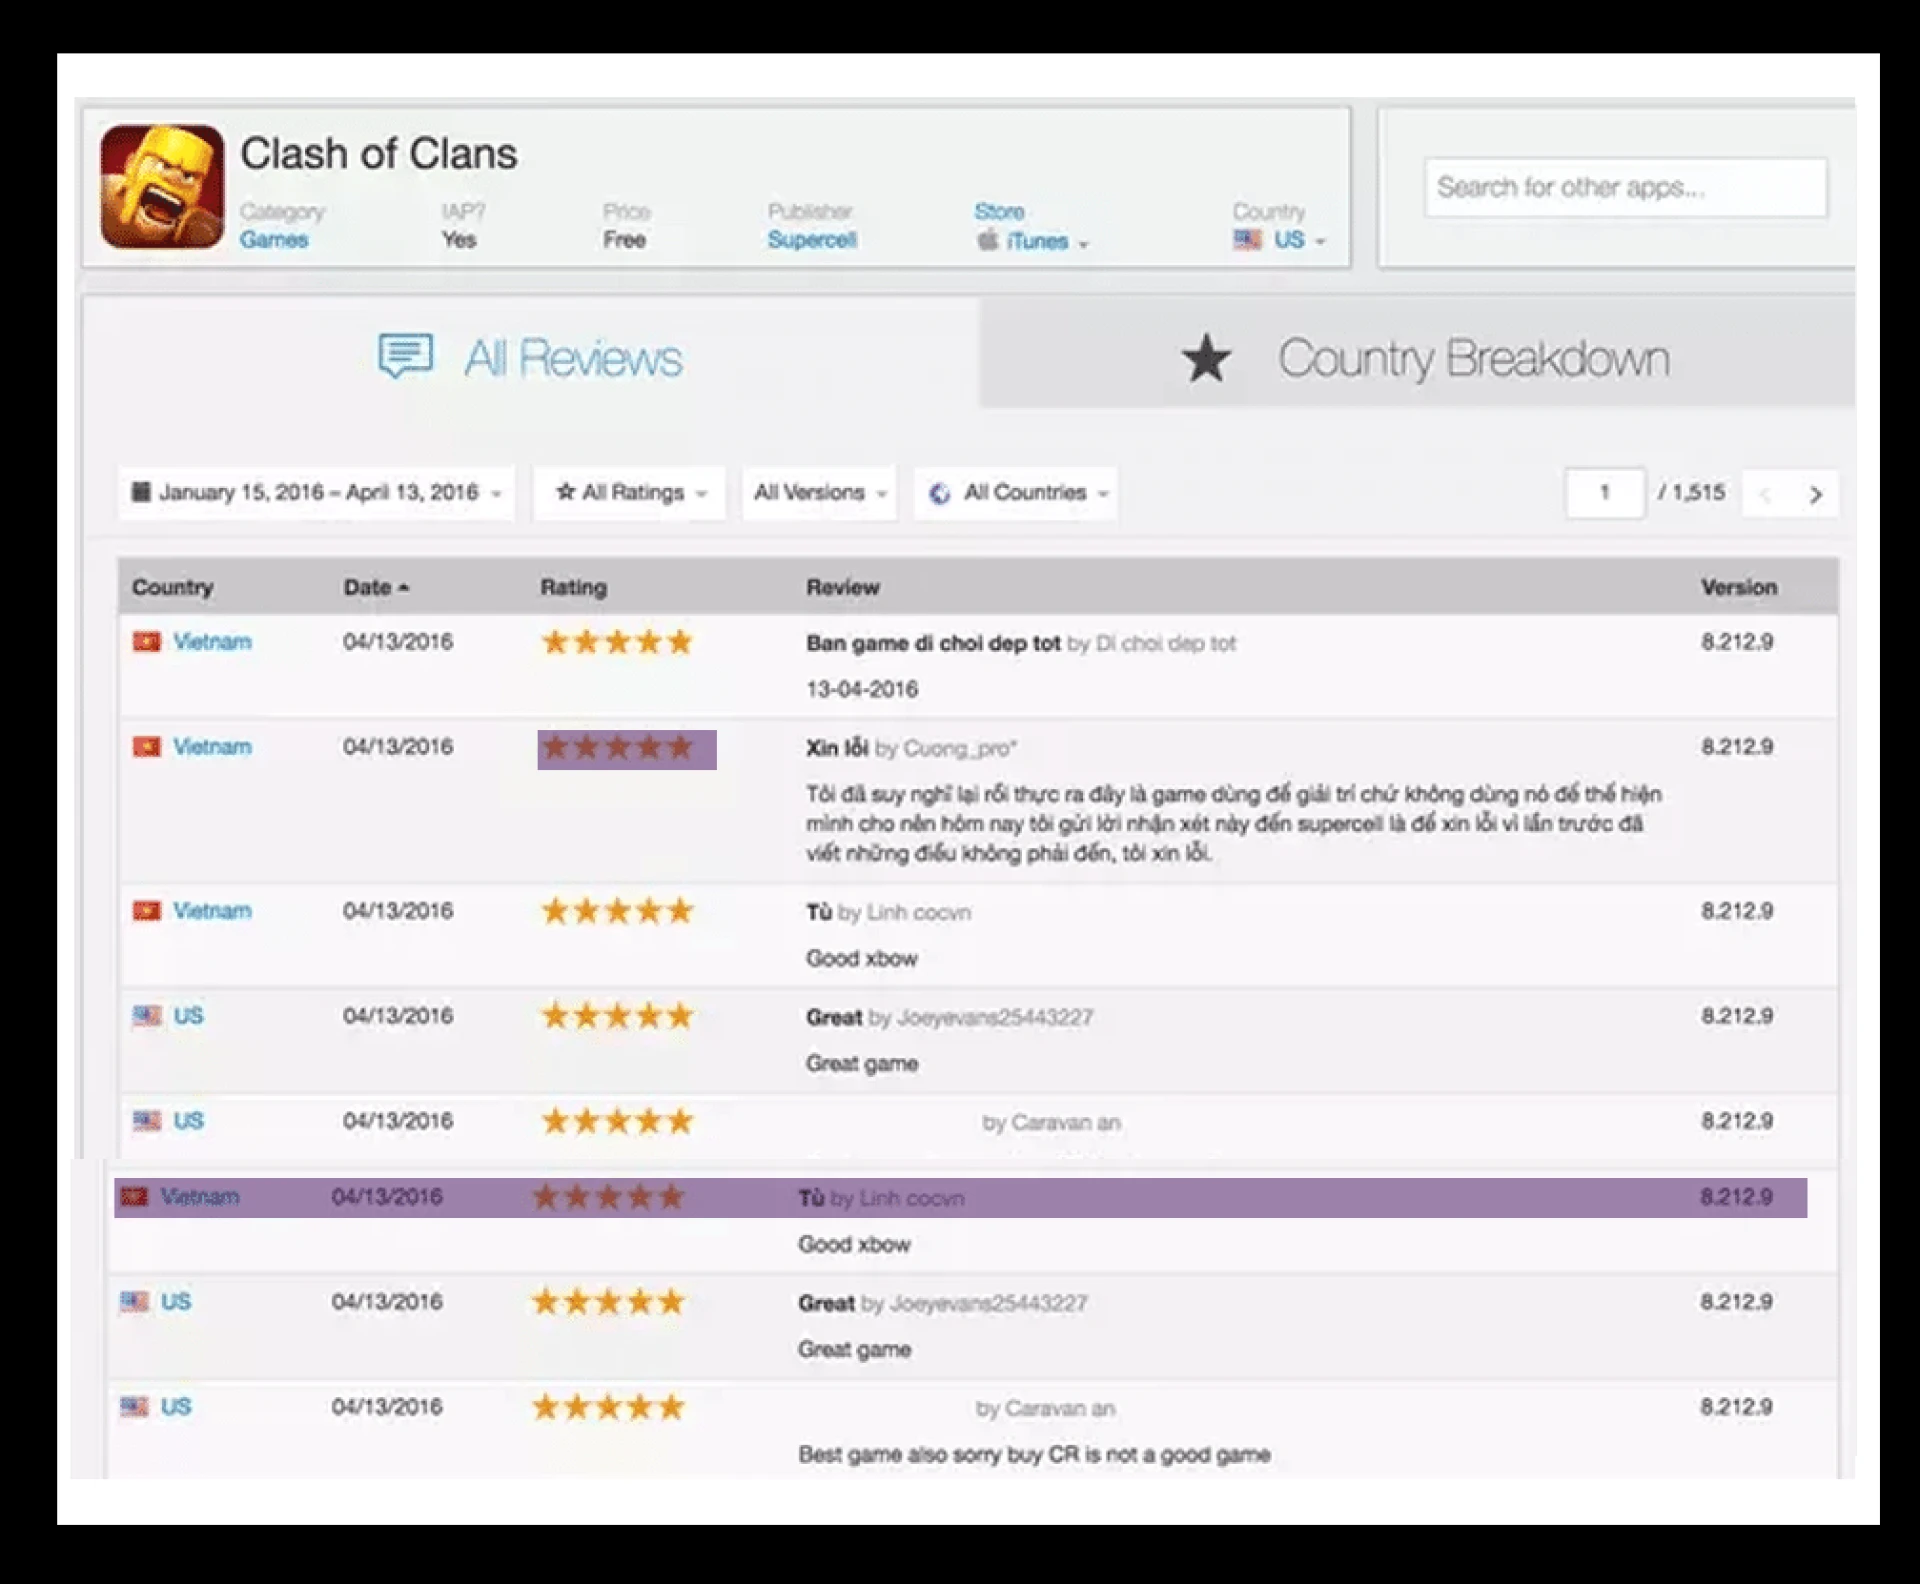Click the Supercell publisher link
This screenshot has height=1584, width=1920.
coord(813,240)
